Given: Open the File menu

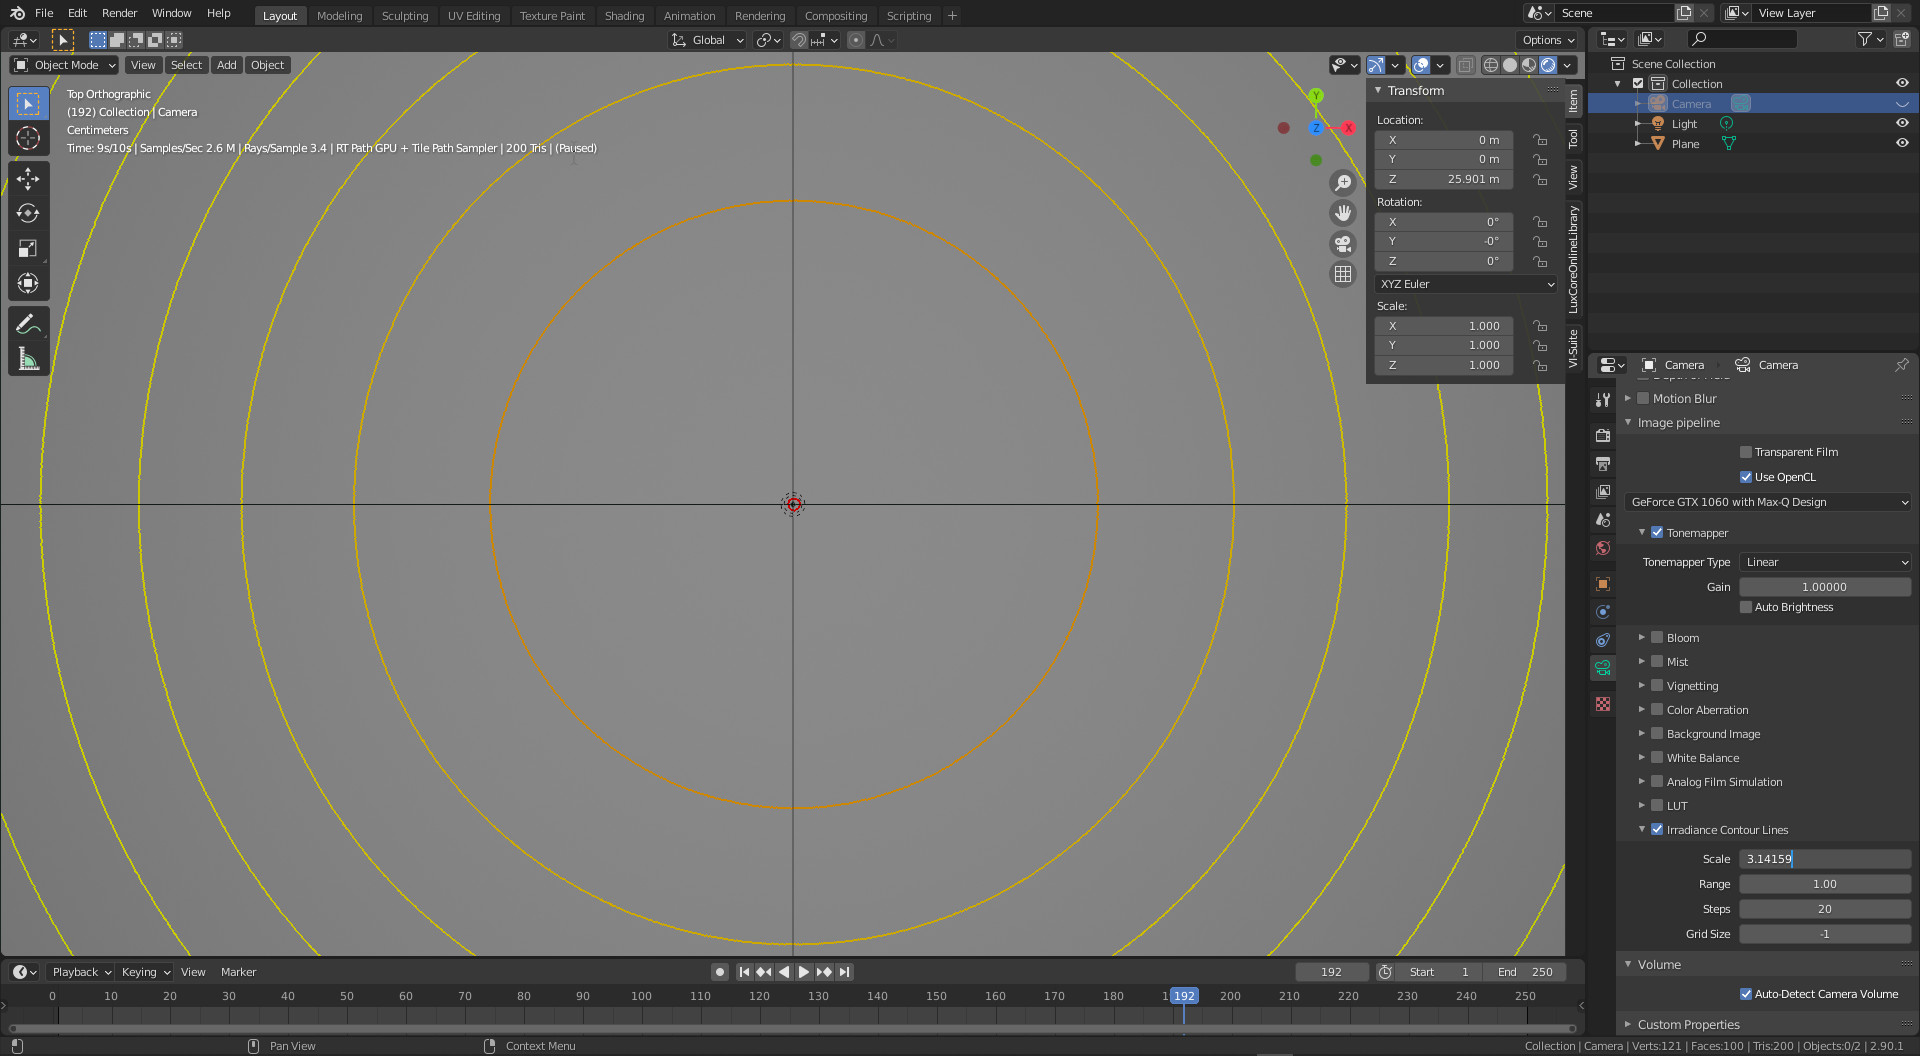Looking at the screenshot, I should pyautogui.click(x=44, y=13).
